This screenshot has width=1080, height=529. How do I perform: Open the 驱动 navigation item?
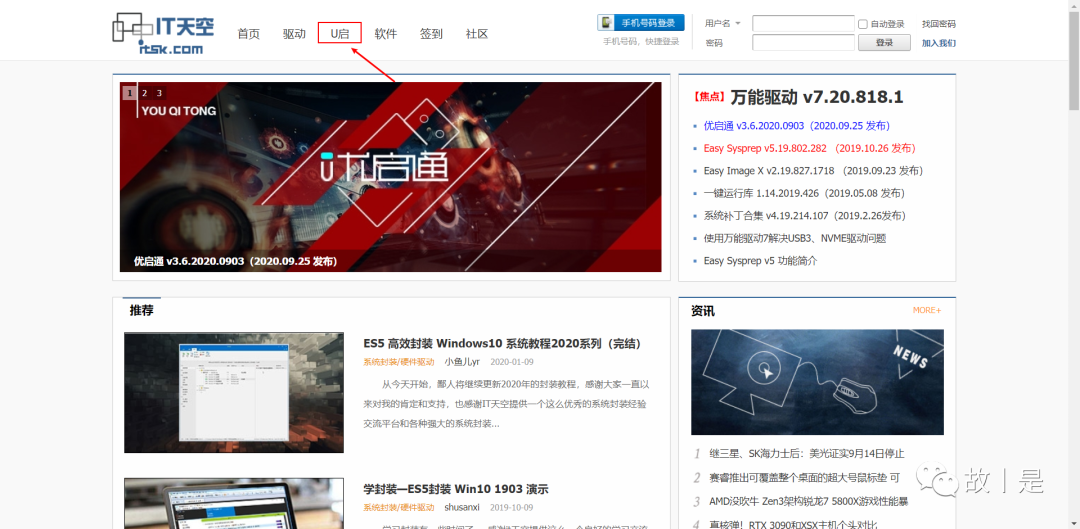click(x=294, y=34)
